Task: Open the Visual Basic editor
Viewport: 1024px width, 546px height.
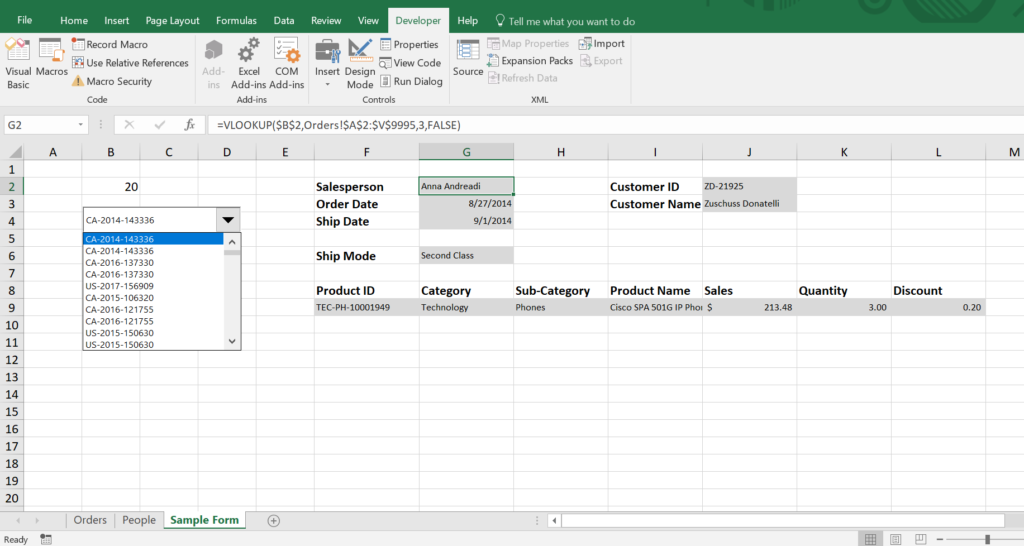Action: point(18,64)
